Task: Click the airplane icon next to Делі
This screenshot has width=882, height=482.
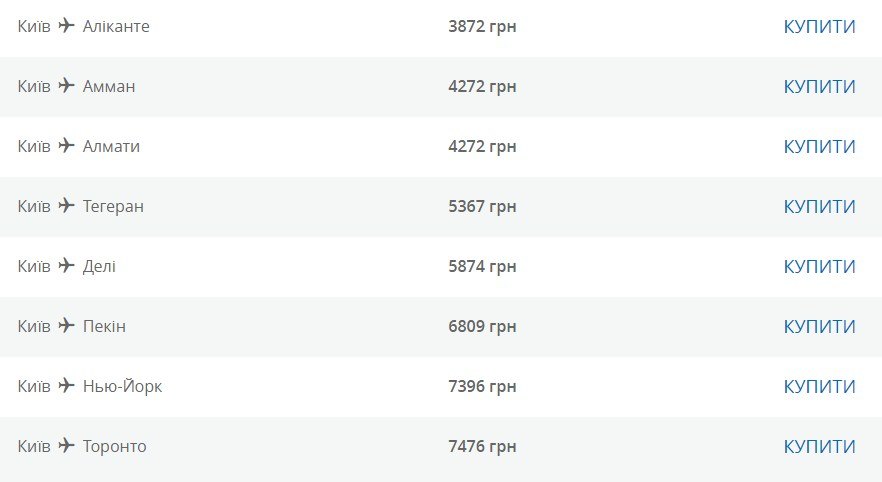Action: pos(66,265)
